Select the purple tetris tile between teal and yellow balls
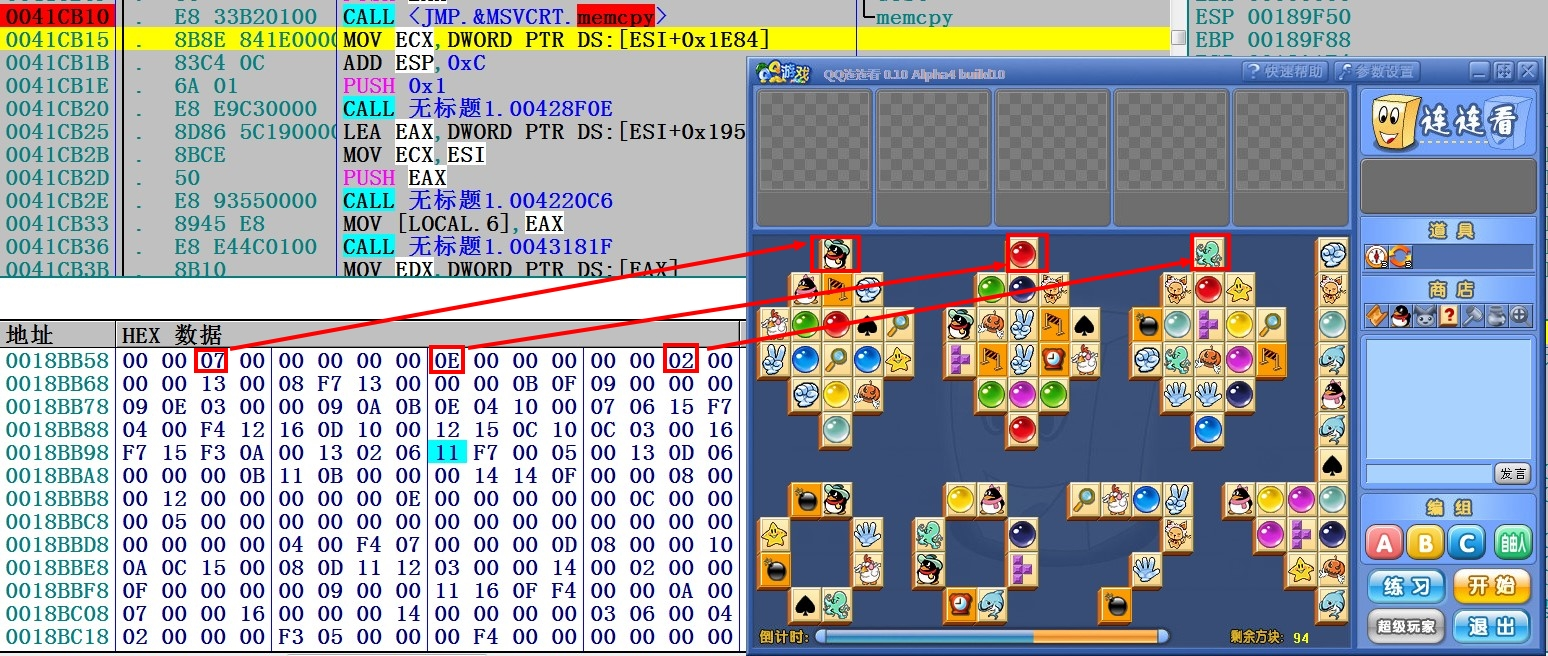The image size is (1548, 656). tap(1208, 324)
